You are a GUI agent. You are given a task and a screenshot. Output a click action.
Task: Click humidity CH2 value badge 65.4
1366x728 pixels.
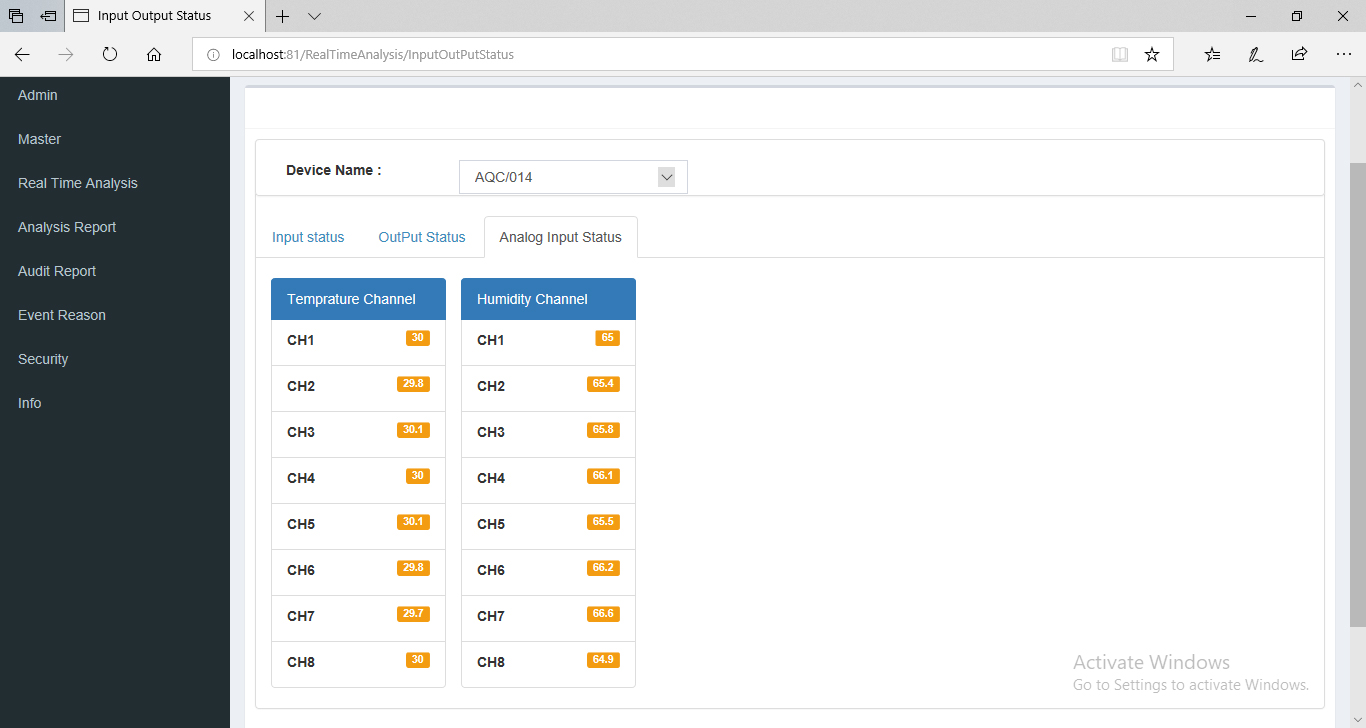point(603,384)
